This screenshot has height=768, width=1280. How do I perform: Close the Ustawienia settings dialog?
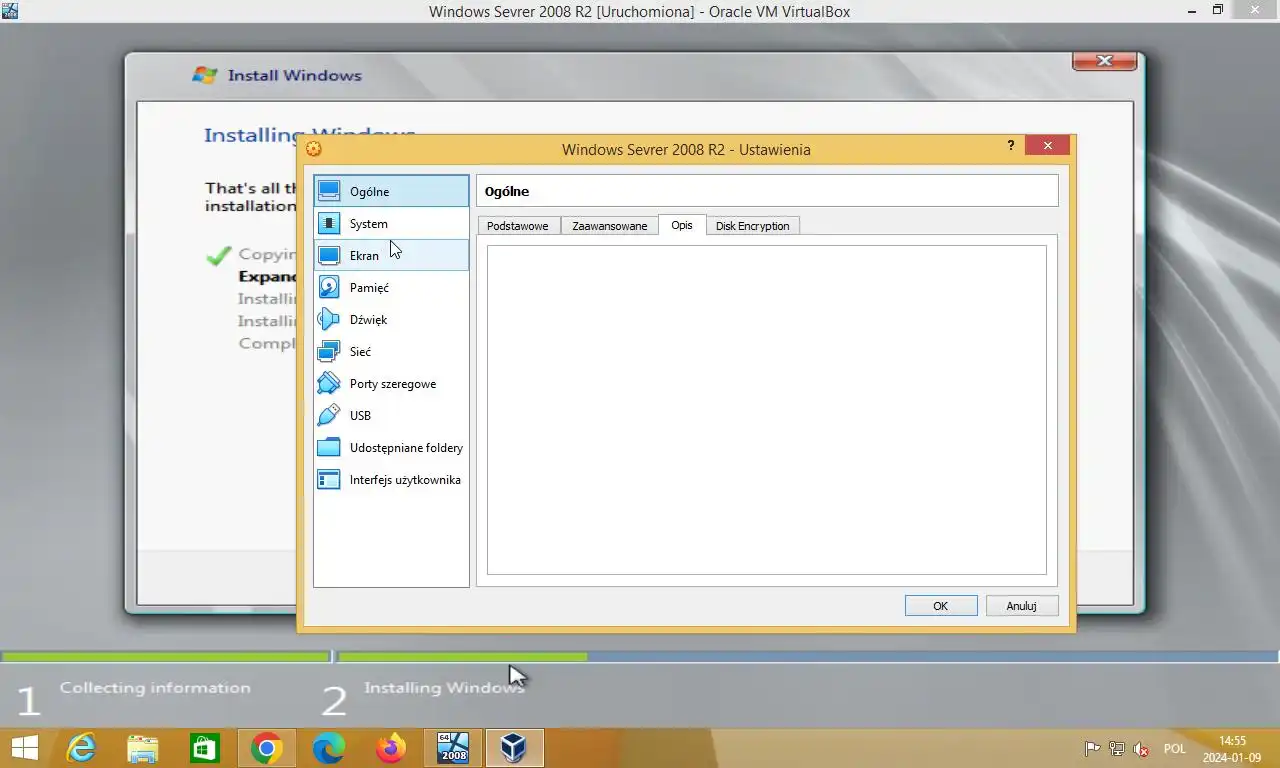(x=1048, y=146)
